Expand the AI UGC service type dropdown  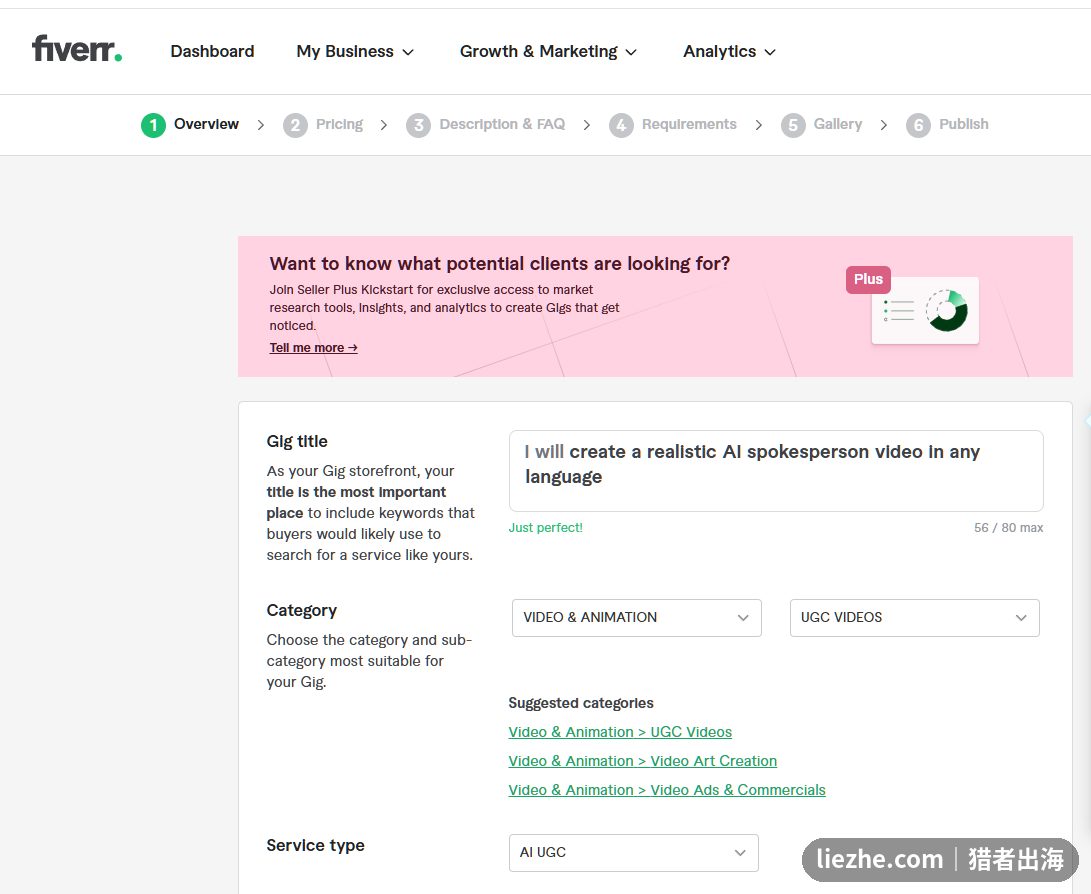[x=634, y=853]
